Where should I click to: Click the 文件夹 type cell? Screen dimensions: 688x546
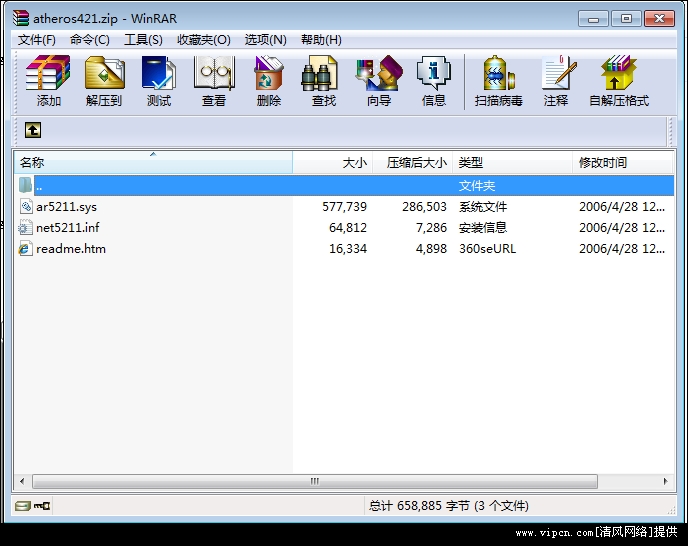(x=477, y=186)
